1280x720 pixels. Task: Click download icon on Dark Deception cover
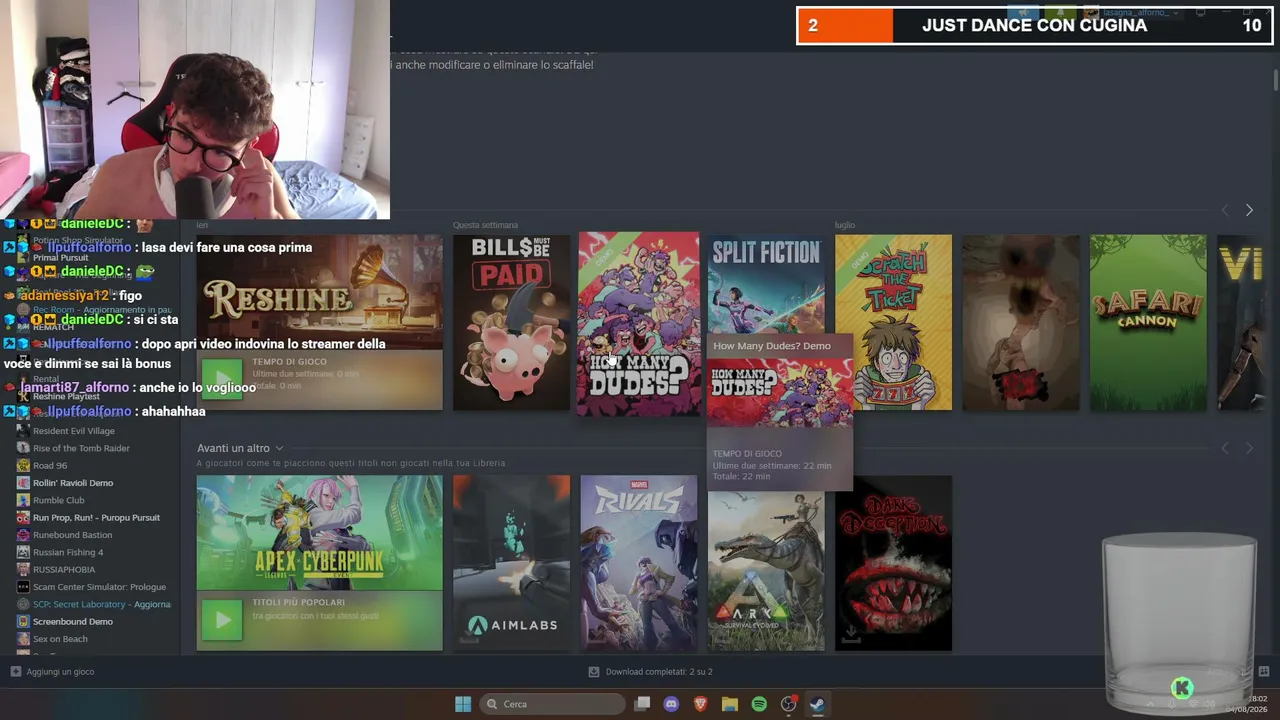(850, 635)
